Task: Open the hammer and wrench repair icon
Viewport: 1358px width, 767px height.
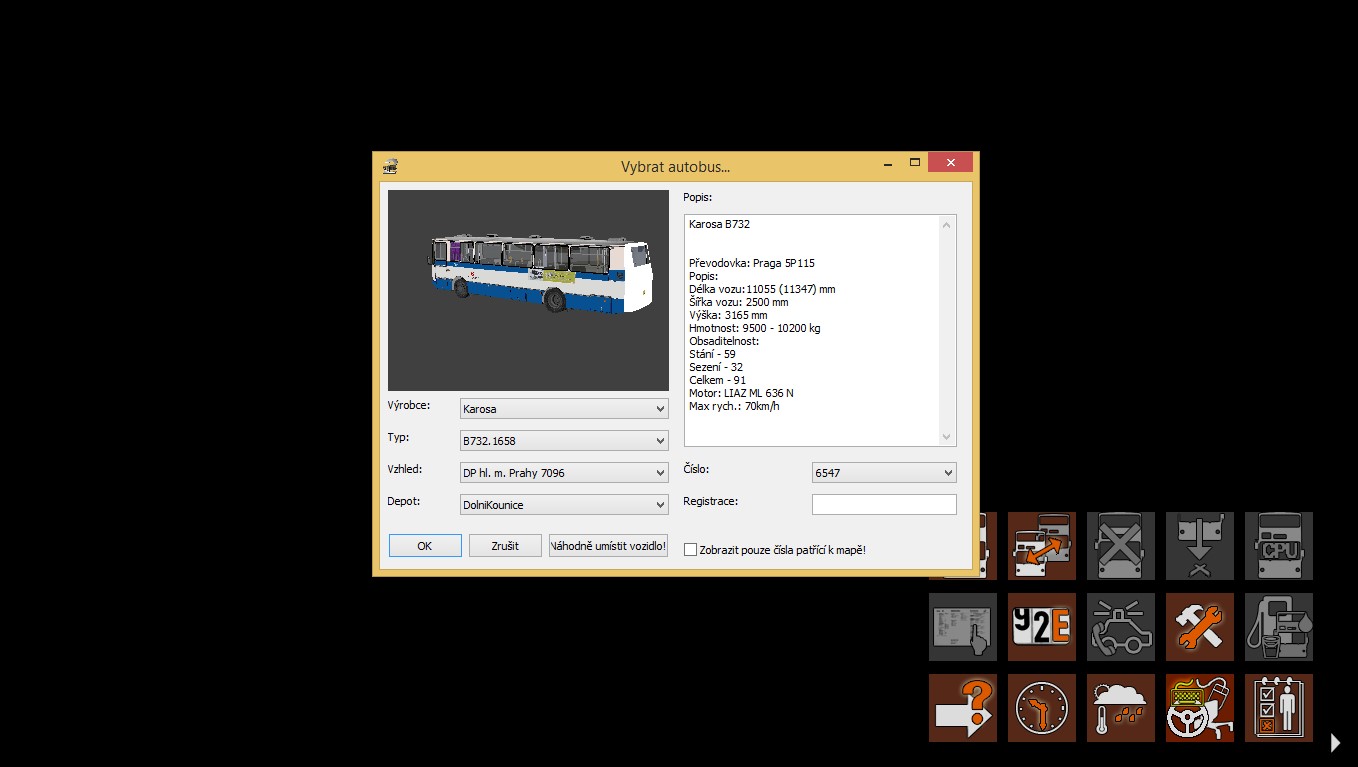Action: click(x=1200, y=627)
